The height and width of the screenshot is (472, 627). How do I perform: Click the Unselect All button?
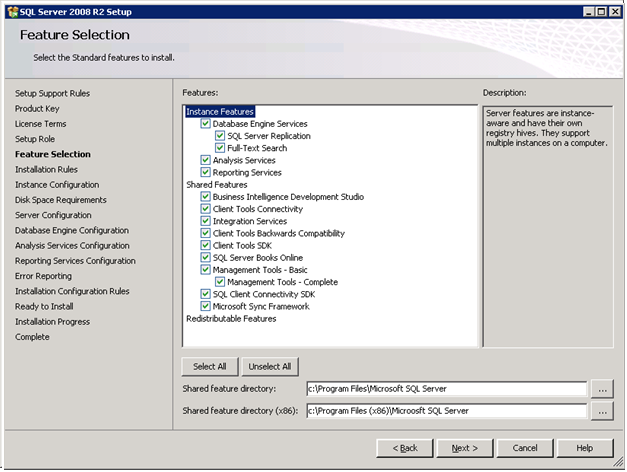[x=270, y=366]
